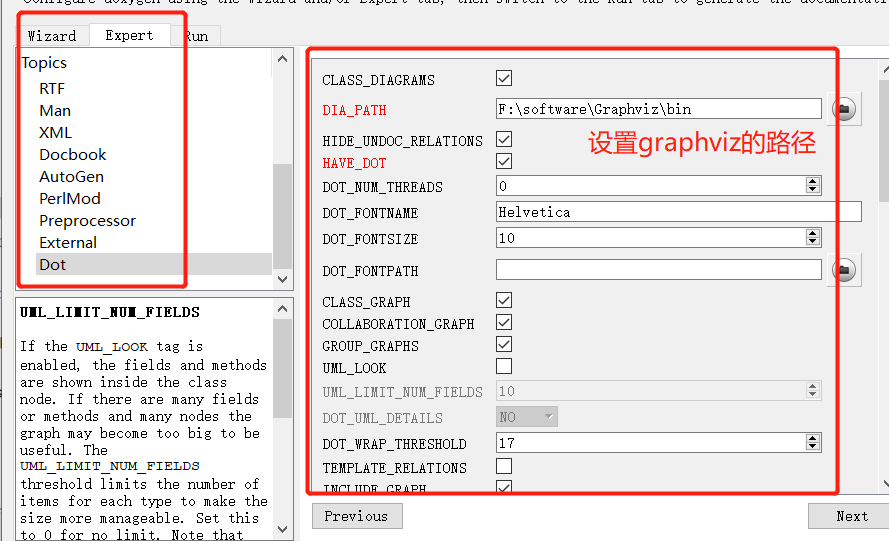This screenshot has width=889, height=541.
Task: Click the Topics header
Action: (44, 62)
